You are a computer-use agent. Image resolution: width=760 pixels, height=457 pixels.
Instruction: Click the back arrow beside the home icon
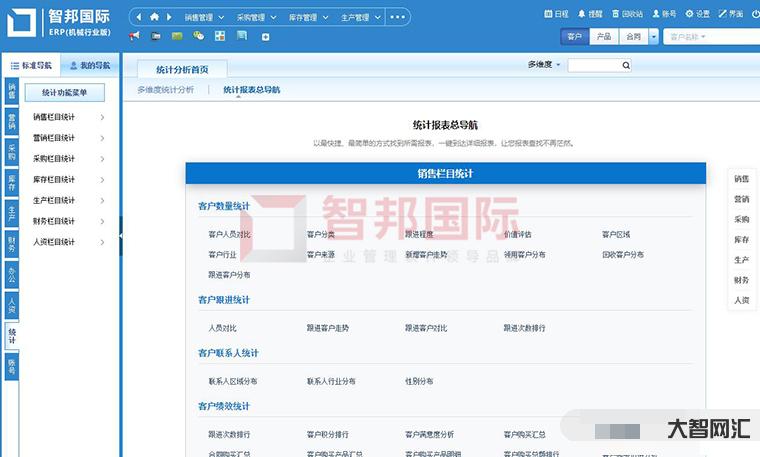pos(140,17)
